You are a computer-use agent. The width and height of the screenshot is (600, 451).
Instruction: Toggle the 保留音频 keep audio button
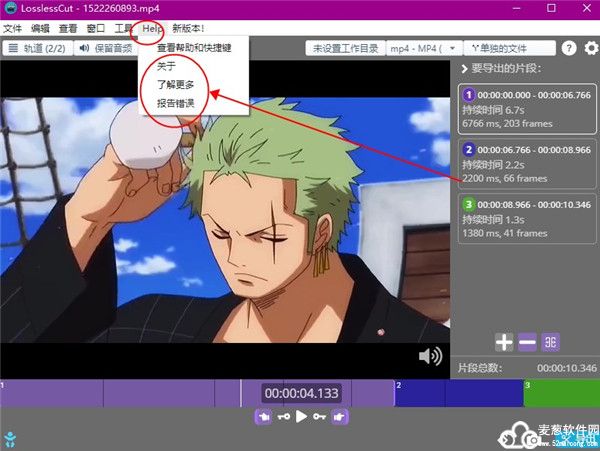(x=106, y=49)
